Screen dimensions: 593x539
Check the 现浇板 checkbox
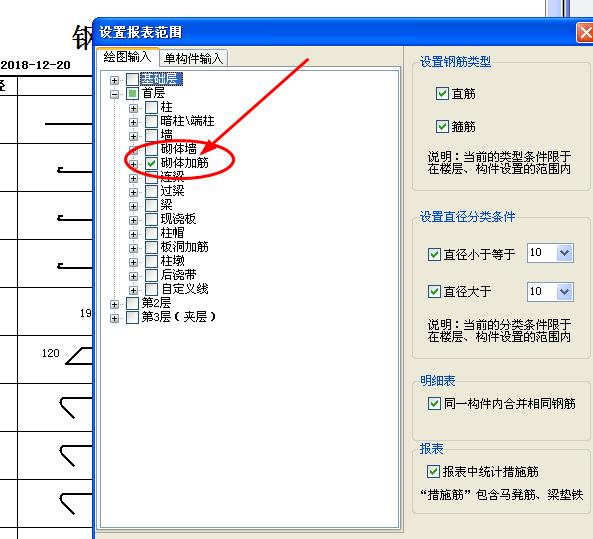(x=151, y=219)
